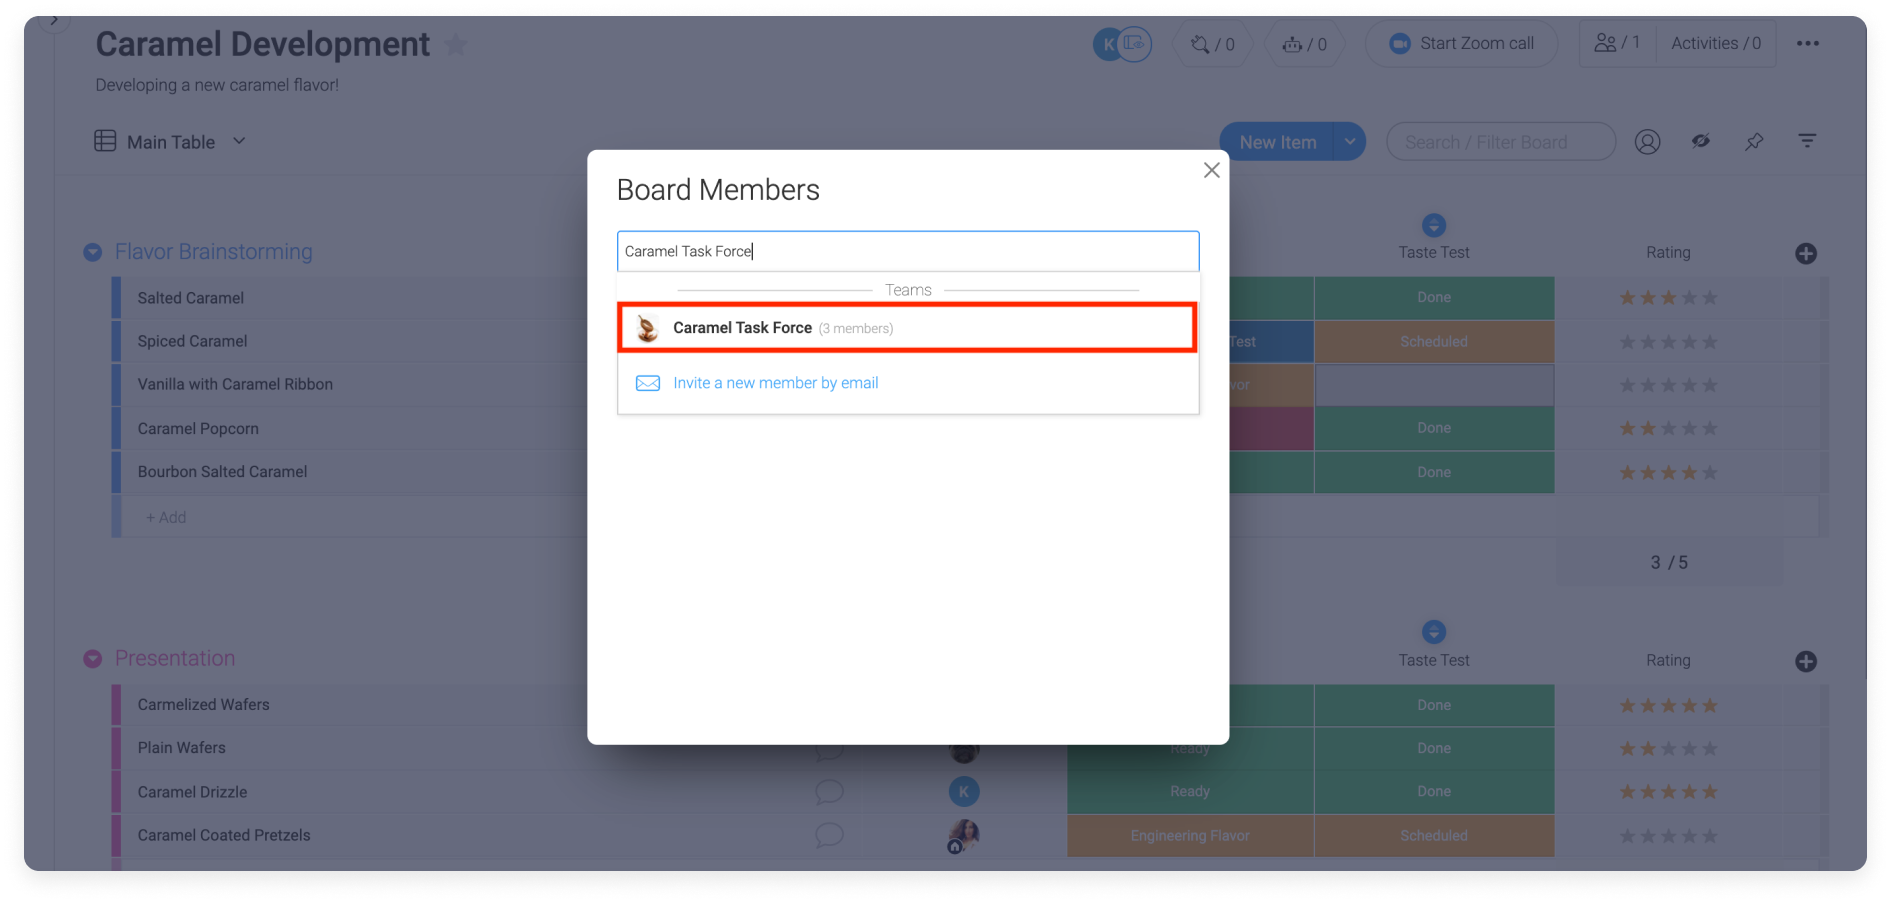Image resolution: width=1891 pixels, height=903 pixels.
Task: Filter board by person icon
Action: (1647, 142)
